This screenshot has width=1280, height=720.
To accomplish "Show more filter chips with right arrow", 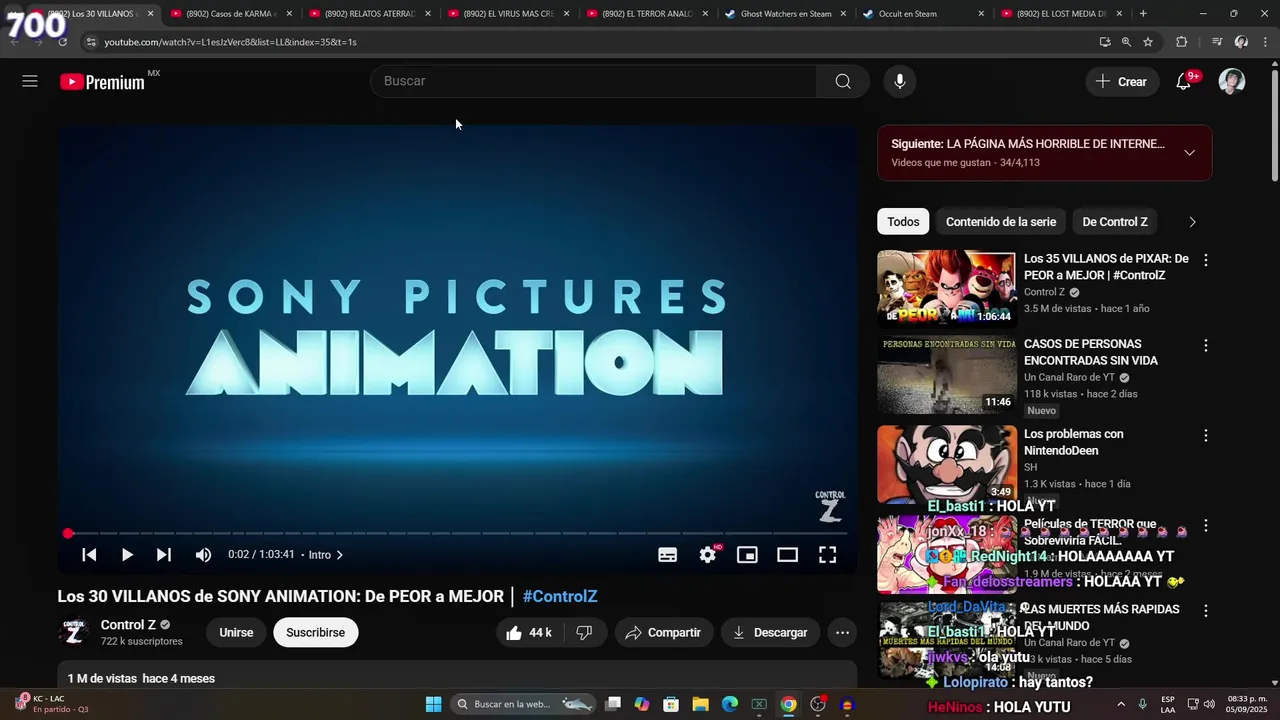I will pyautogui.click(x=1192, y=222).
